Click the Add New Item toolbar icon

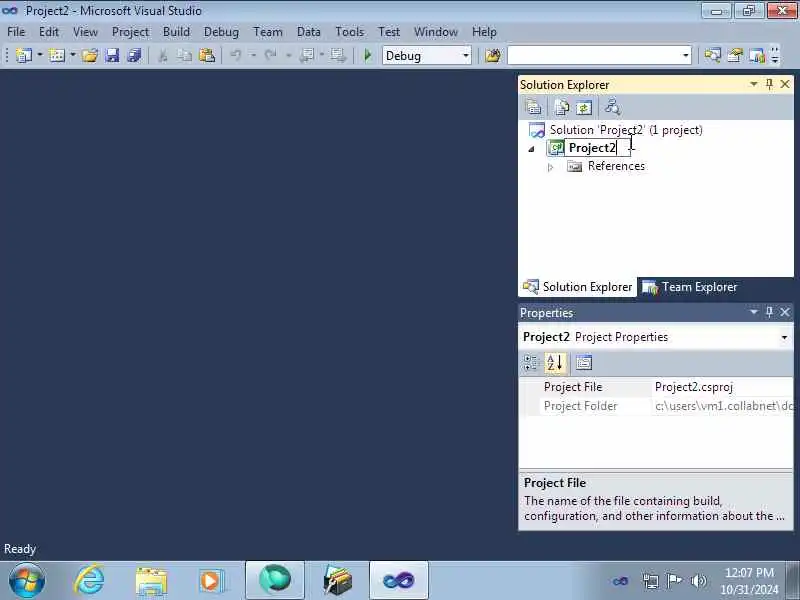(x=57, y=55)
